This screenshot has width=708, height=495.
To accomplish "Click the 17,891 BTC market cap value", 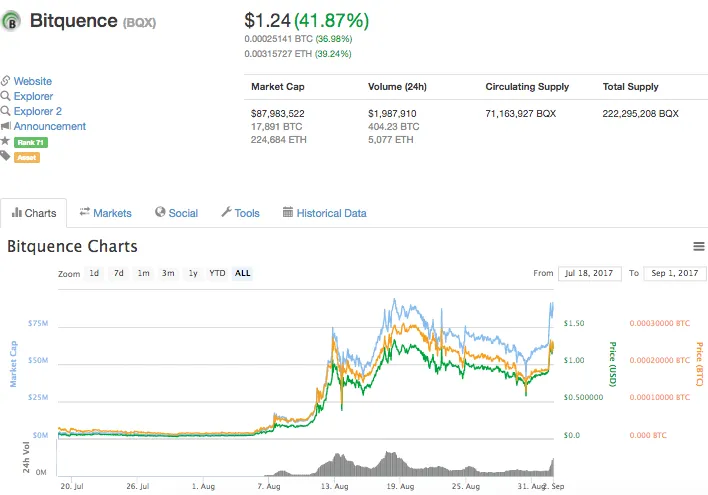I will click(276, 126).
